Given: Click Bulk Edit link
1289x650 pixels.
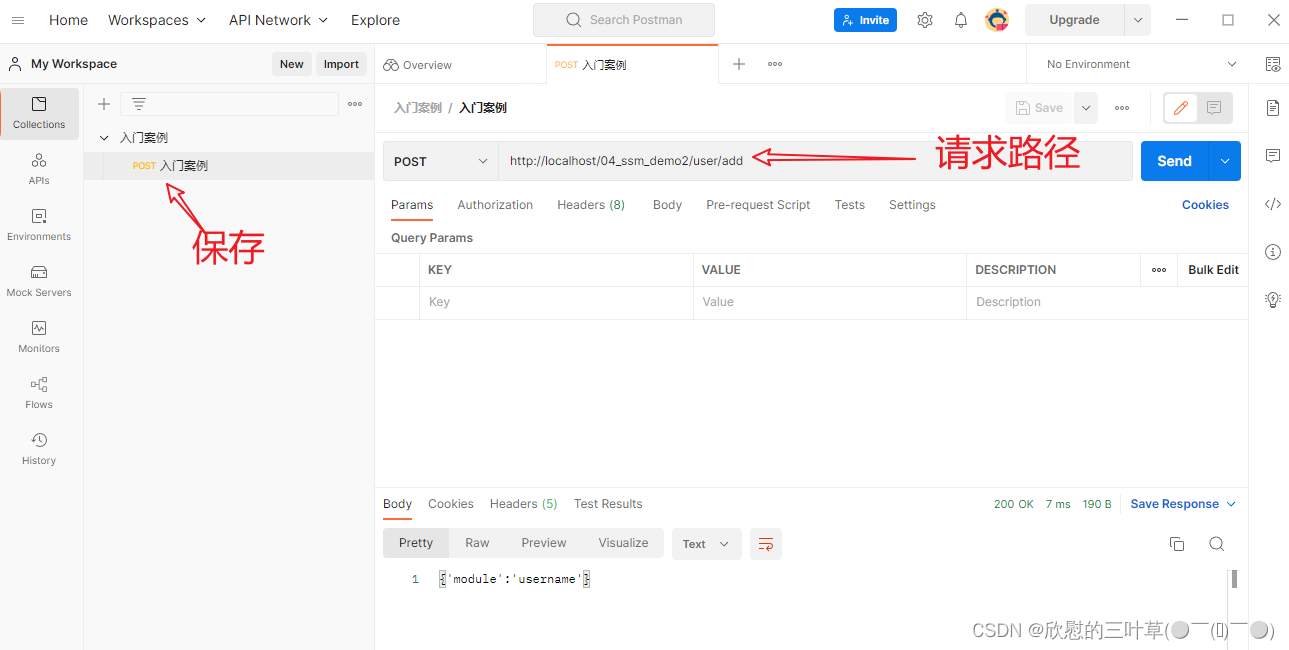Looking at the screenshot, I should point(1213,270).
